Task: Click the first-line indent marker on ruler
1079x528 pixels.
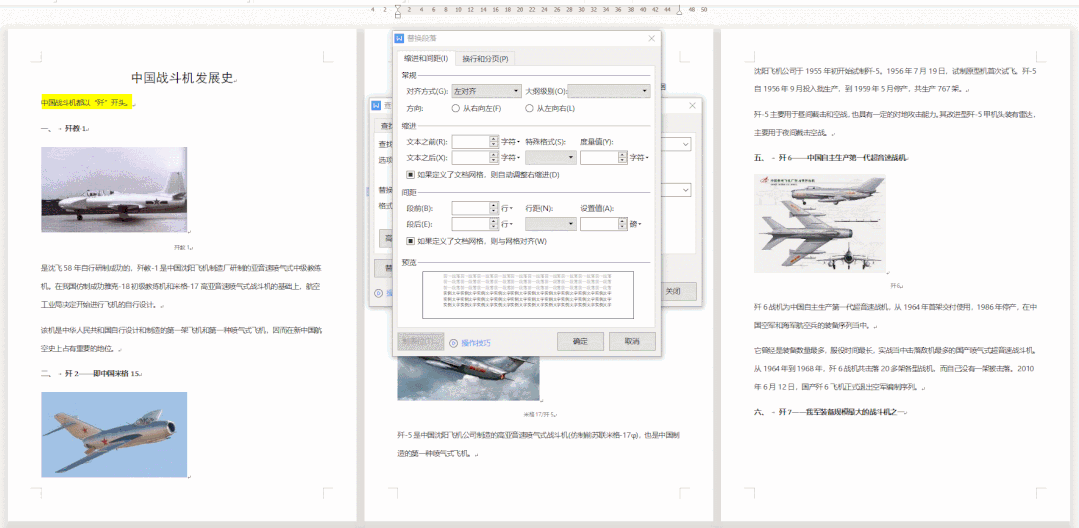Action: (x=398, y=8)
